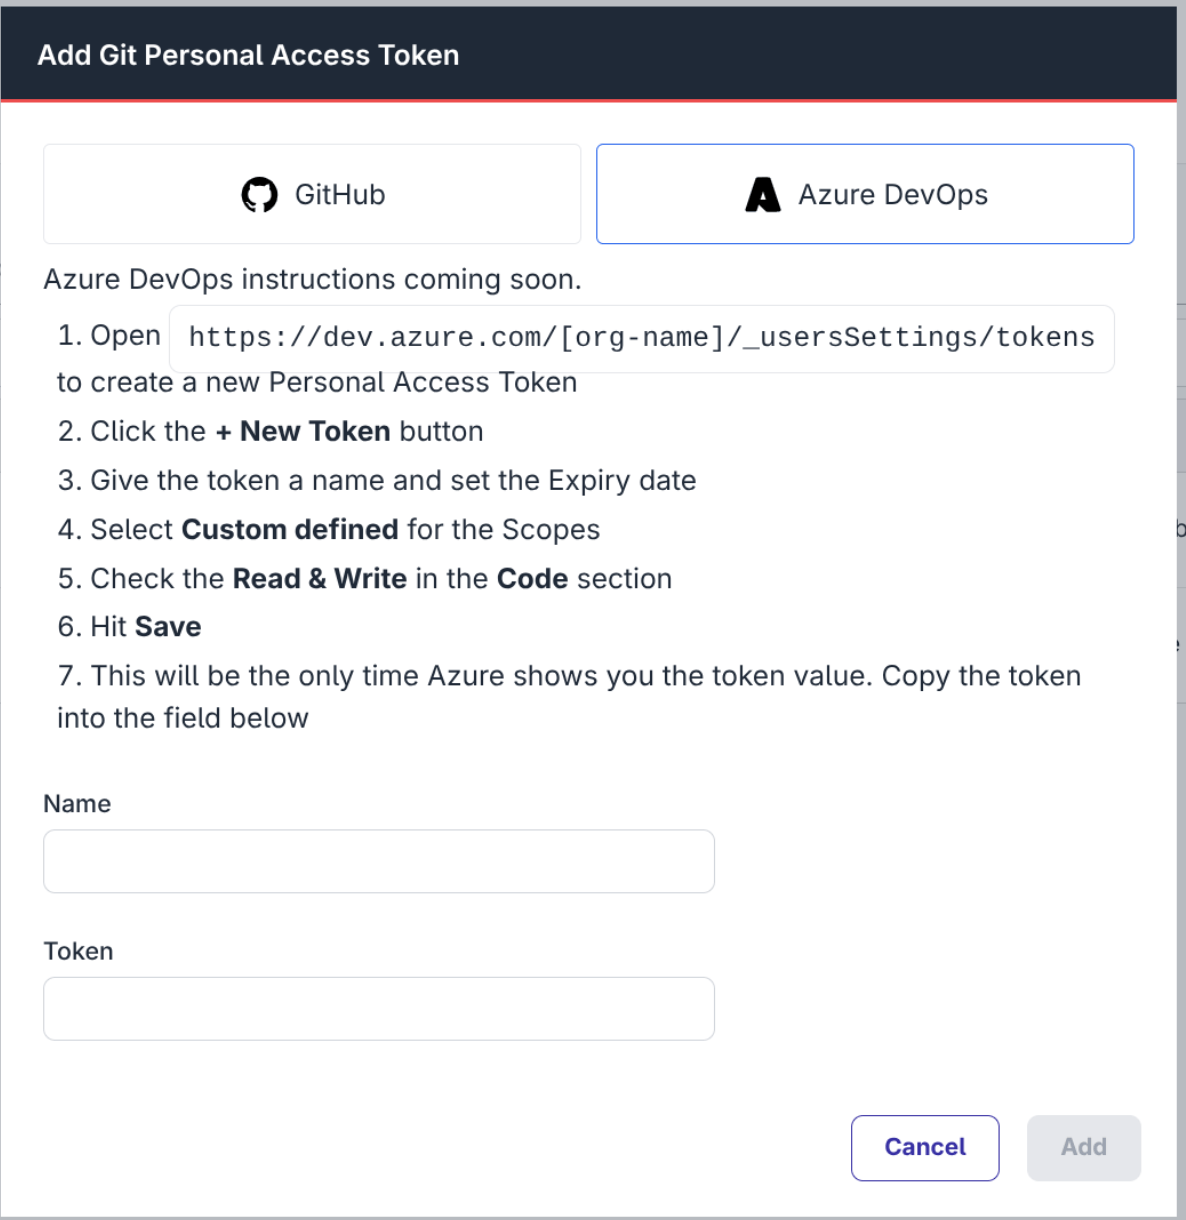Click the Azure DevOps instructions notice text
The image size is (1186, 1220).
click(x=311, y=279)
